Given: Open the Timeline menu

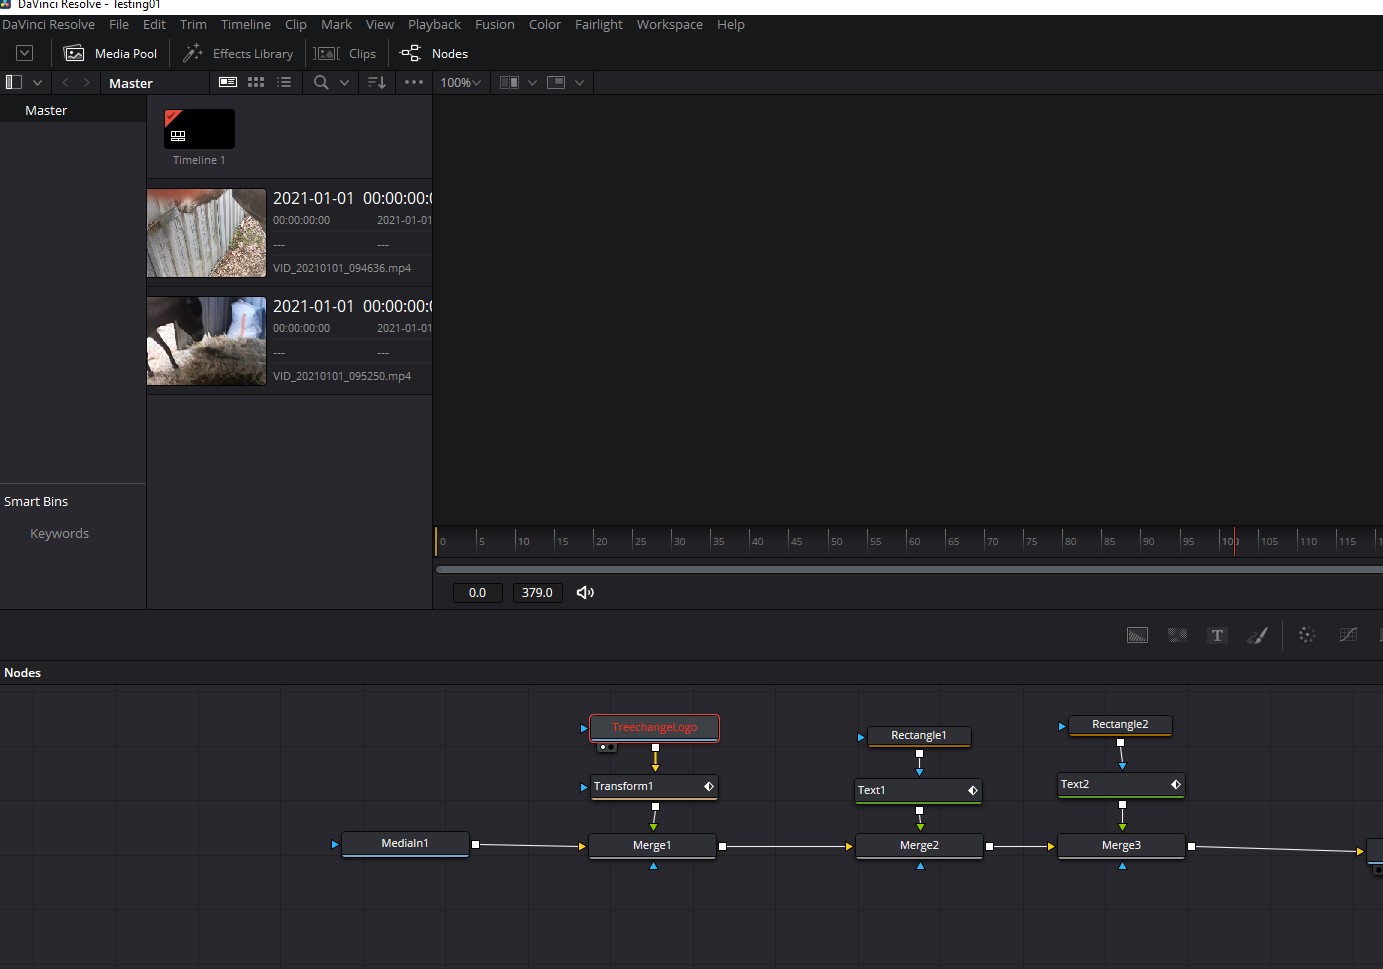Looking at the screenshot, I should tap(246, 24).
